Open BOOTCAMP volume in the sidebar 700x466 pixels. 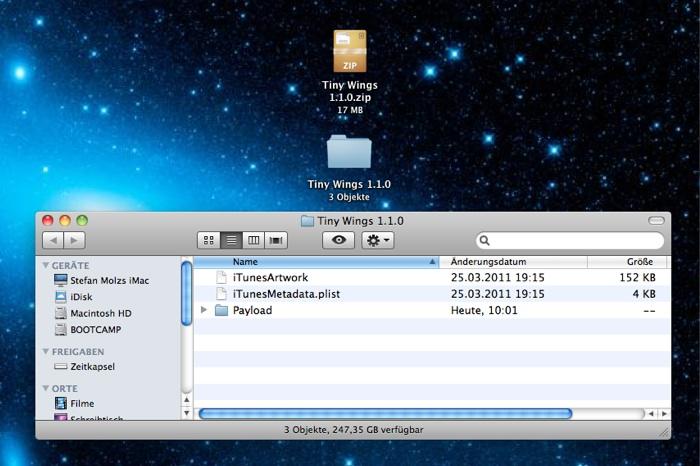[88, 329]
